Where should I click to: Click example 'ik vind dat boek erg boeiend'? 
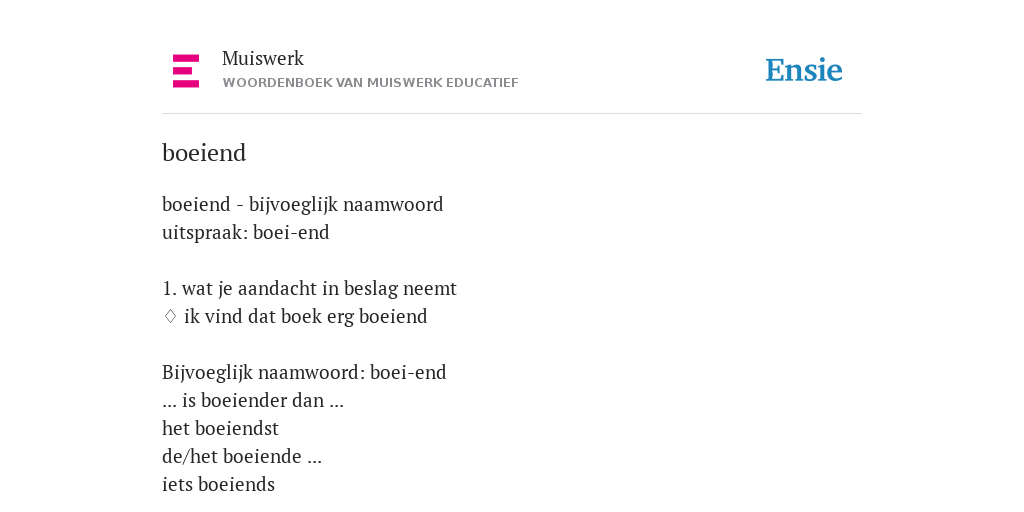pyautogui.click(x=306, y=316)
